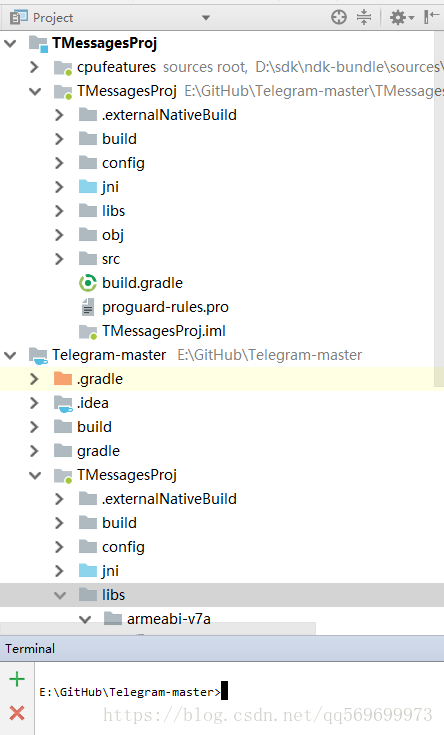Expand the cpufeatures module node
Image resolution: width=444 pixels, height=735 pixels.
34,67
